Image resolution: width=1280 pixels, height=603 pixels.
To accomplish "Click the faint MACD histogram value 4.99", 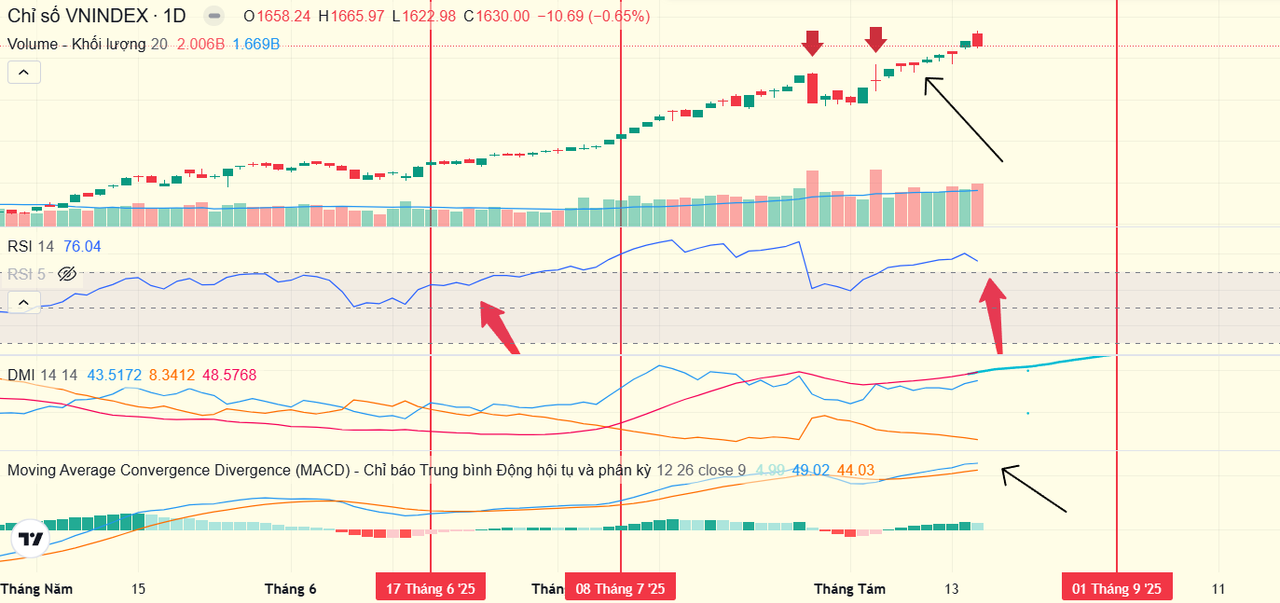I will pyautogui.click(x=770, y=470).
